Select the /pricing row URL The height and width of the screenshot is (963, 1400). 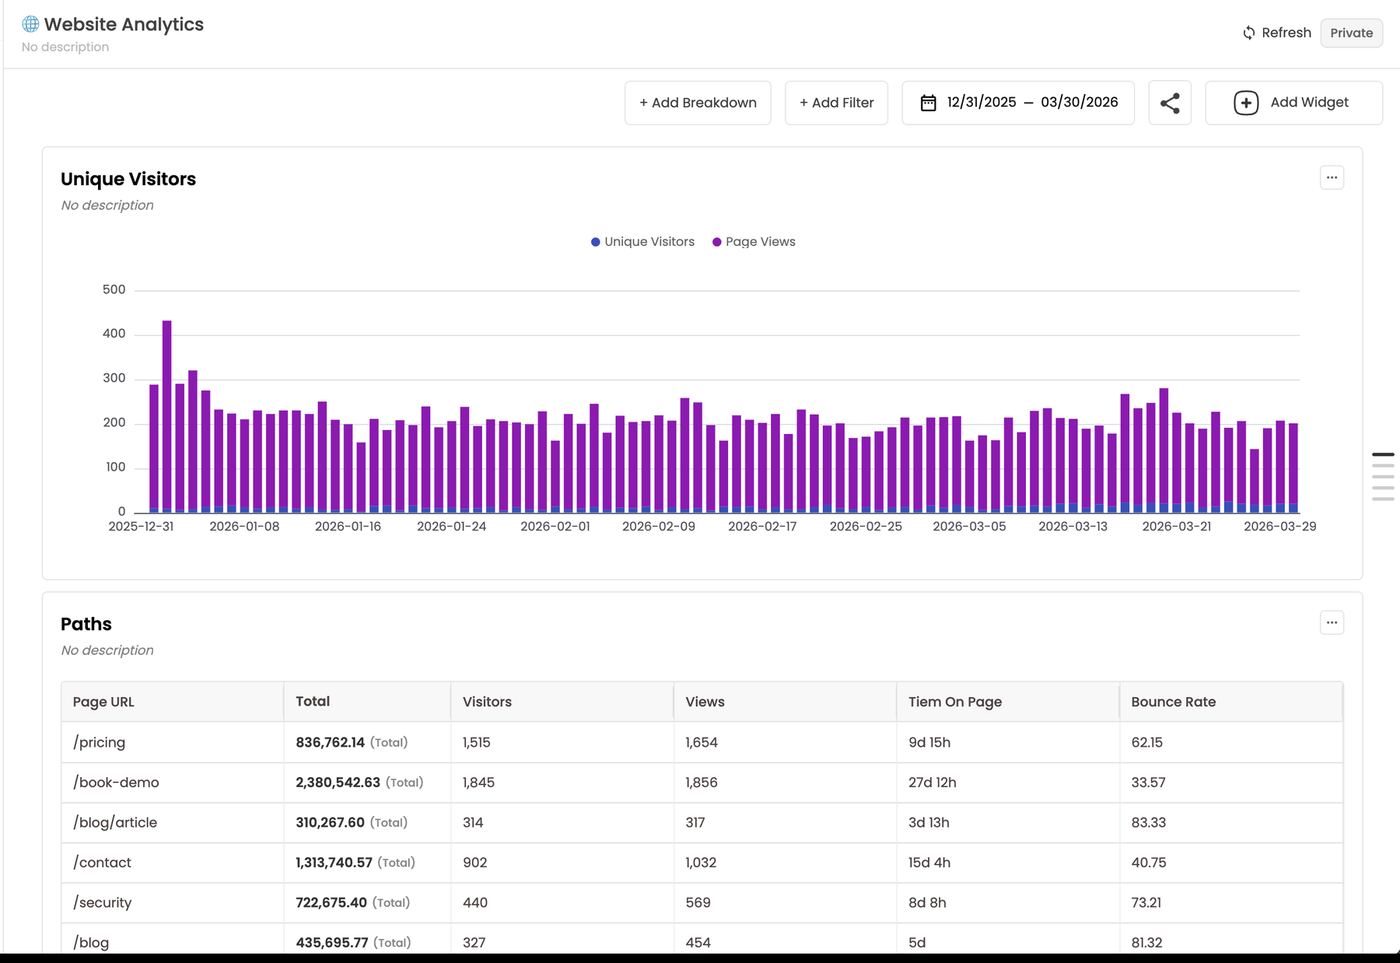(x=99, y=743)
